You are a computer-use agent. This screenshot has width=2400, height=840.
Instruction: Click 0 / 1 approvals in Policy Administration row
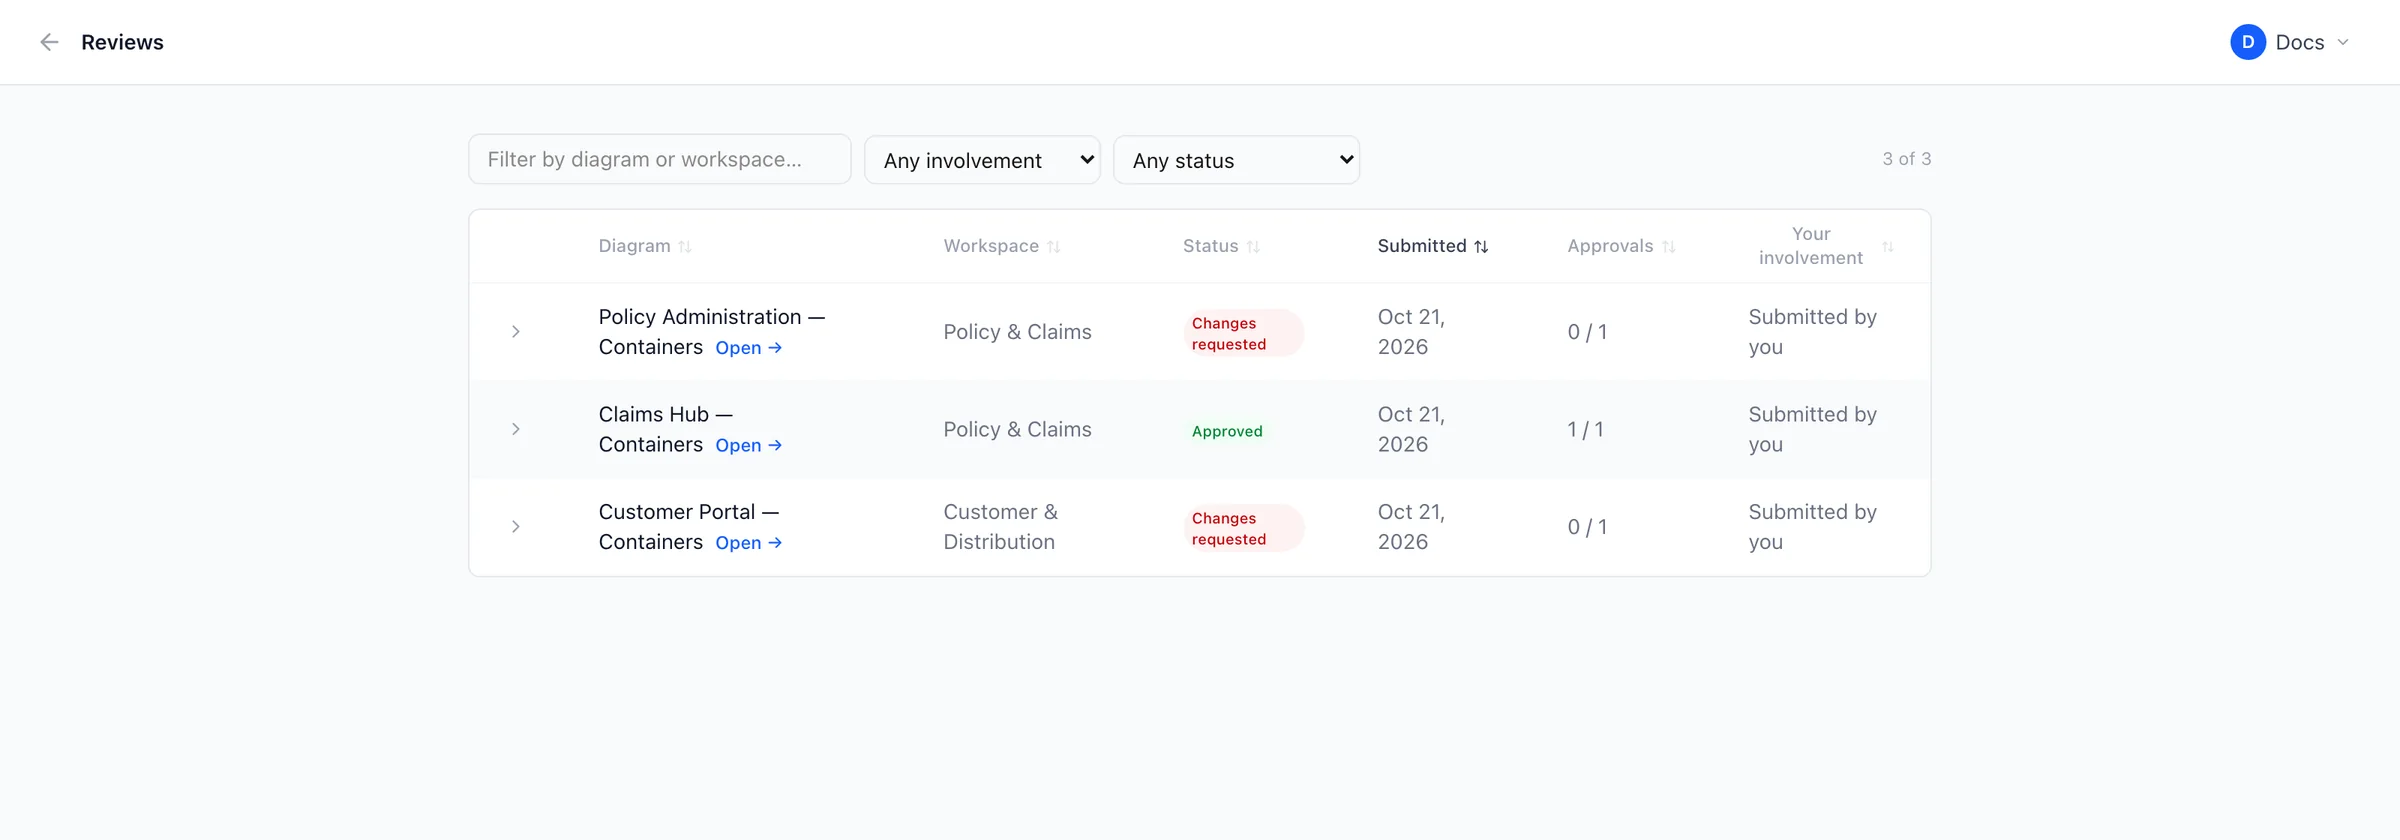coord(1587,332)
